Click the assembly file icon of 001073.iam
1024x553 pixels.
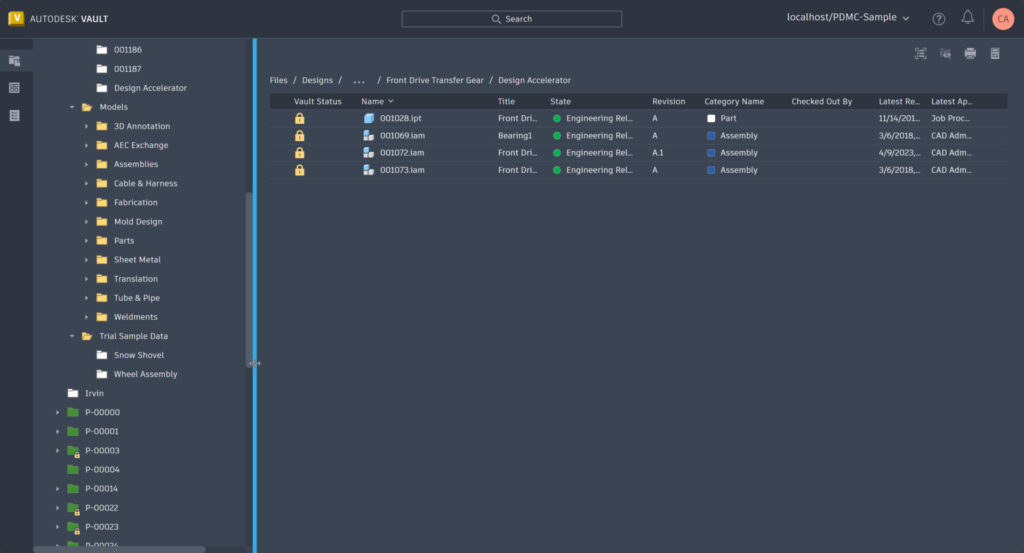pos(368,170)
